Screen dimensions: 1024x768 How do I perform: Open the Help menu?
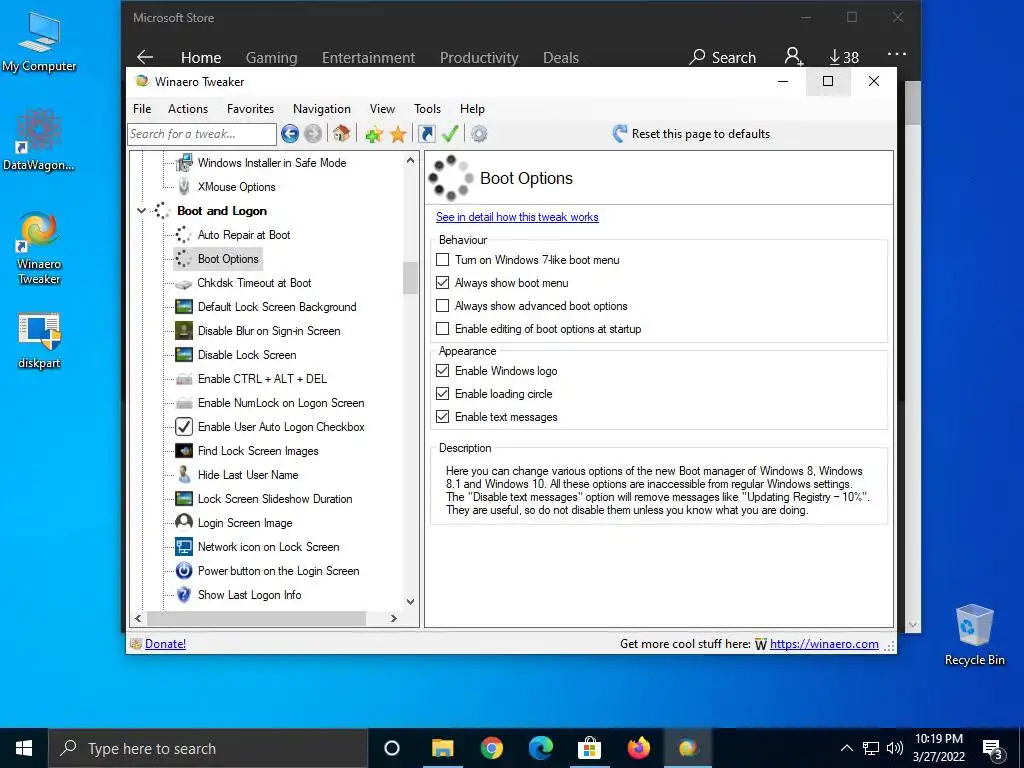coord(472,109)
